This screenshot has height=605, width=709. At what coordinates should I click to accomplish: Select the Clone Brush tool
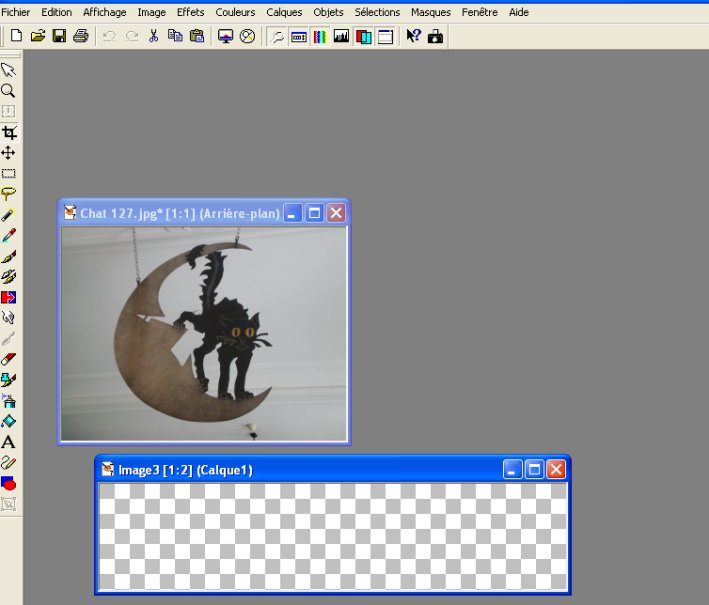[9, 276]
